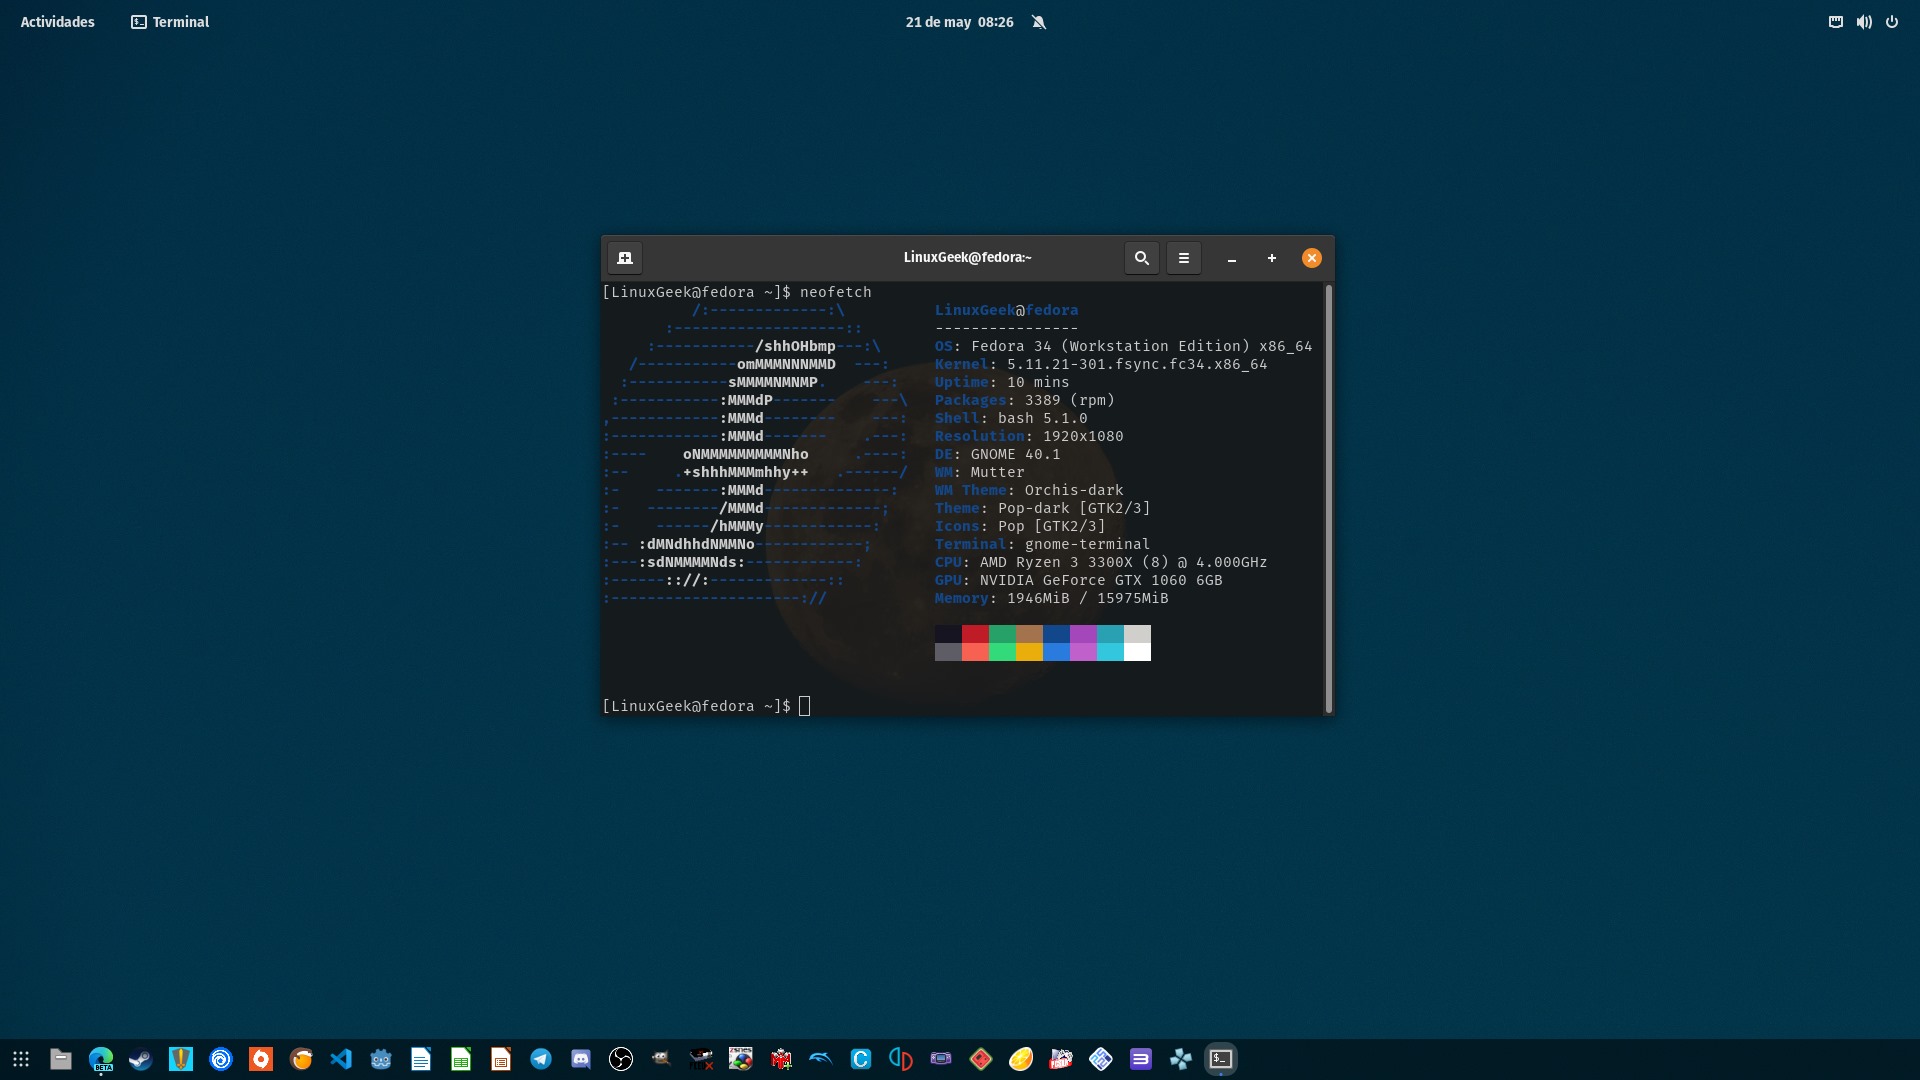Open a new terminal tab
Screen dimensions: 1920x1080
625,258
